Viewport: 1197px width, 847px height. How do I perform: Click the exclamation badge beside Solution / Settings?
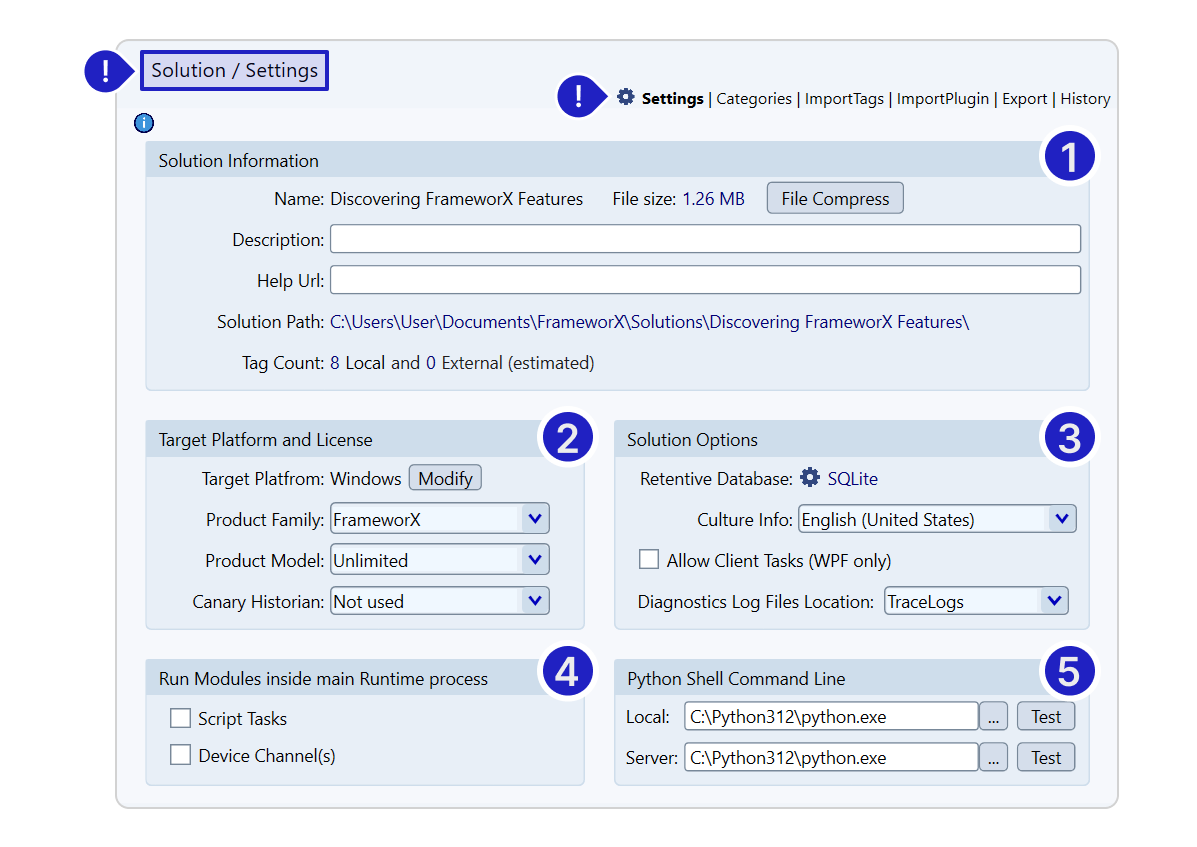tap(106, 71)
